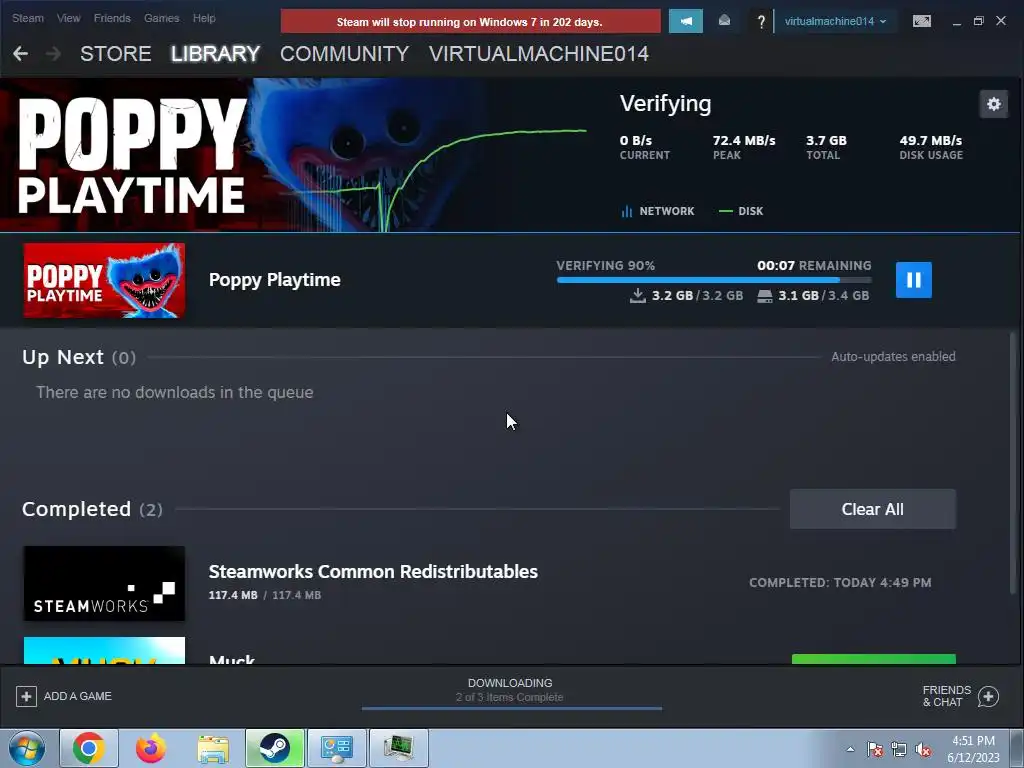Switch to Big Picture mode icon
Viewport: 1024px width, 768px height.
[921, 21]
